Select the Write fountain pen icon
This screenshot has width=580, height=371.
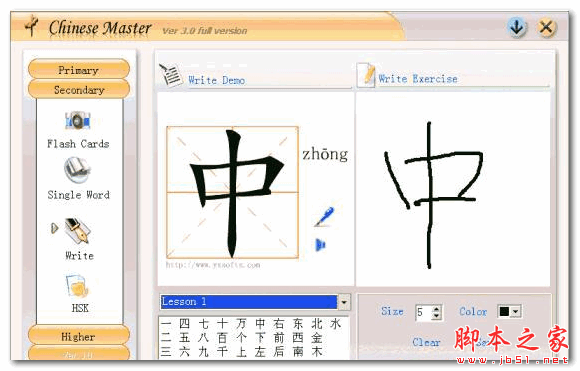tap(77, 231)
